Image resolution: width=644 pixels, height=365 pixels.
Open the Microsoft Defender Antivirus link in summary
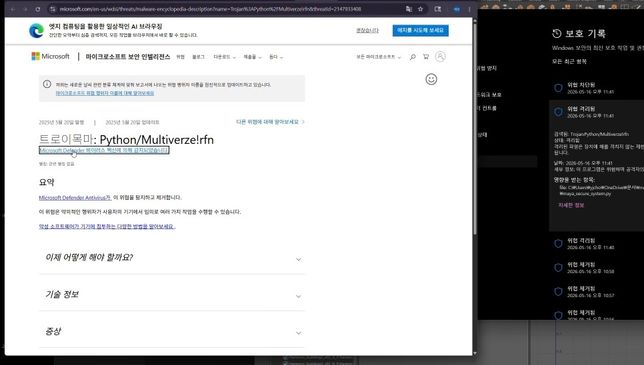coord(75,197)
